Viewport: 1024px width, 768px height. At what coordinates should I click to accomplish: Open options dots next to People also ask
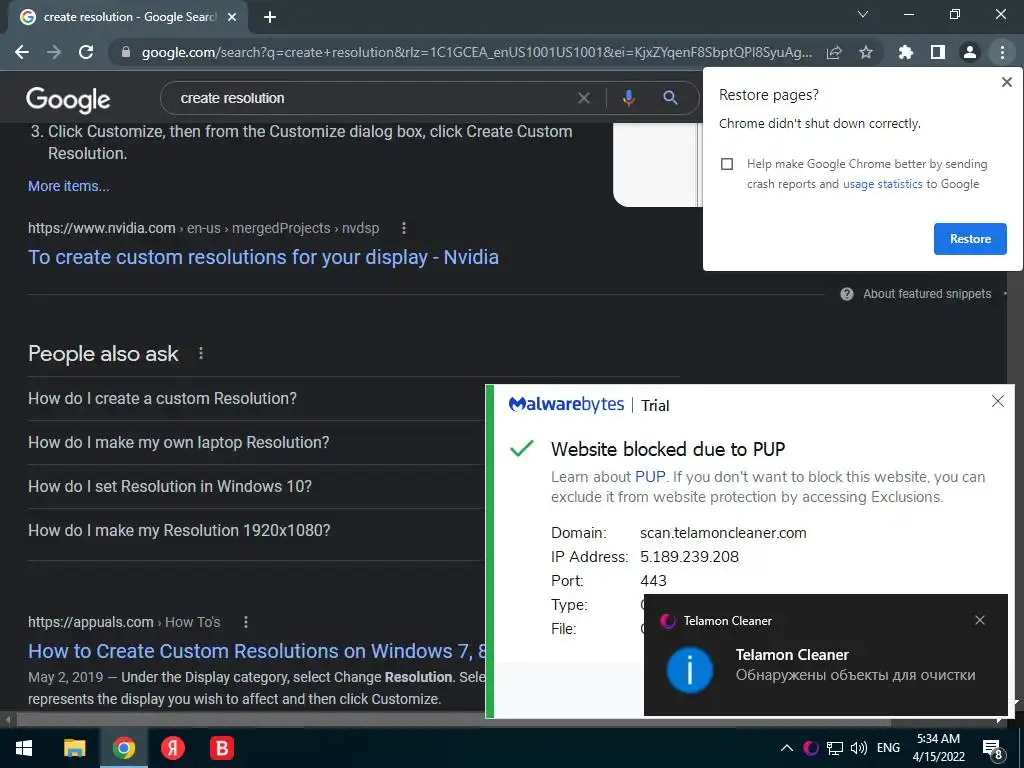pos(200,353)
